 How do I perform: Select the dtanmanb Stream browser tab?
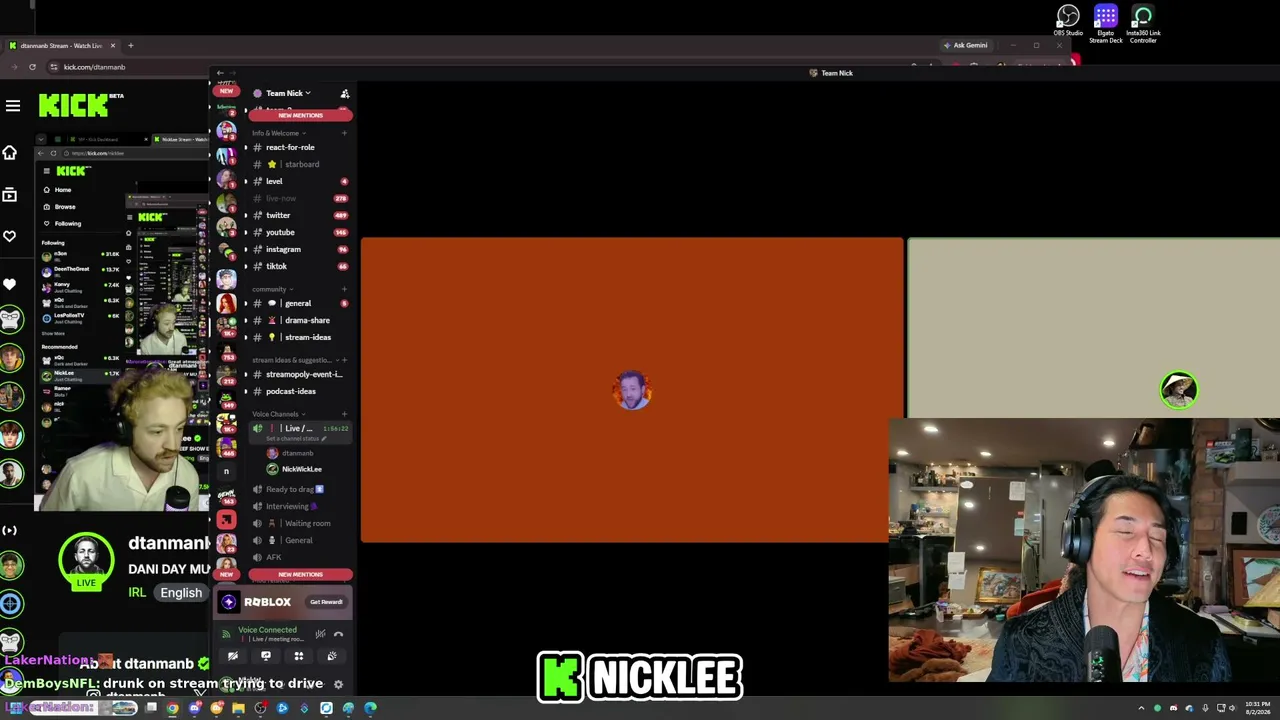tap(62, 45)
